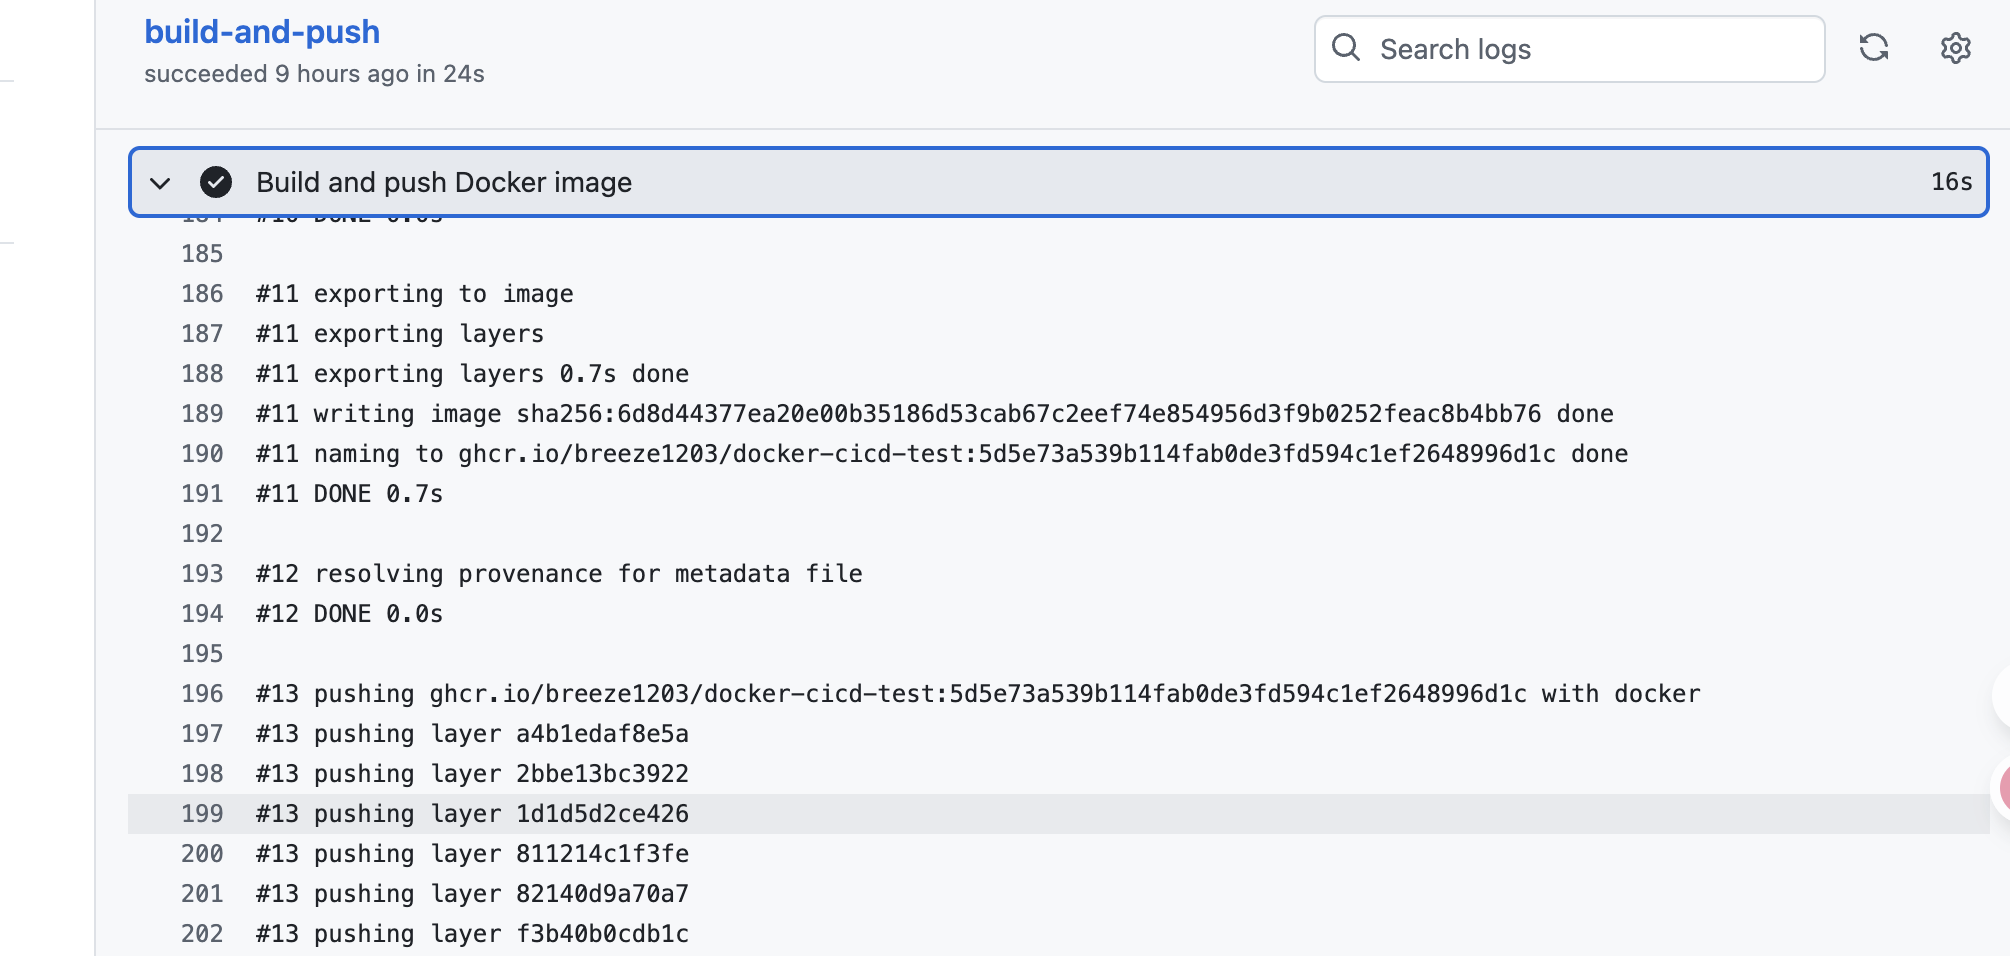Click line number 202 in the log

(202, 934)
